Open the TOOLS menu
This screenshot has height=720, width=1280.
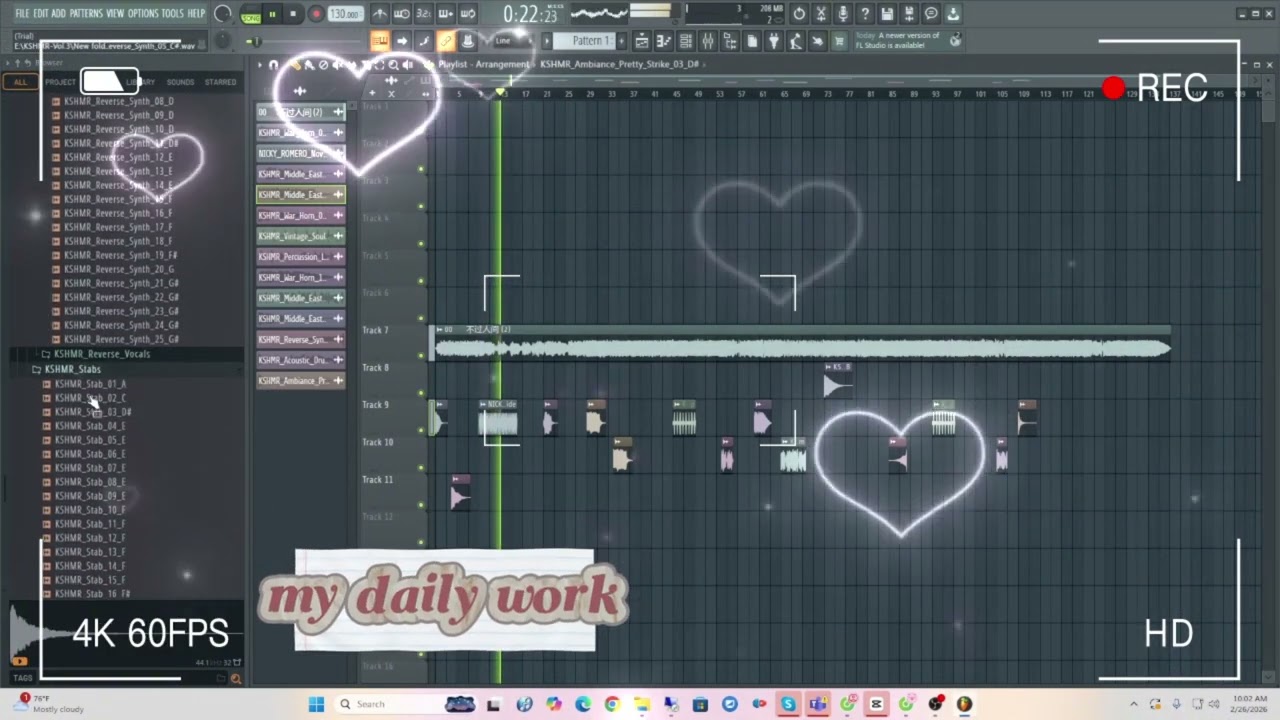(x=173, y=13)
